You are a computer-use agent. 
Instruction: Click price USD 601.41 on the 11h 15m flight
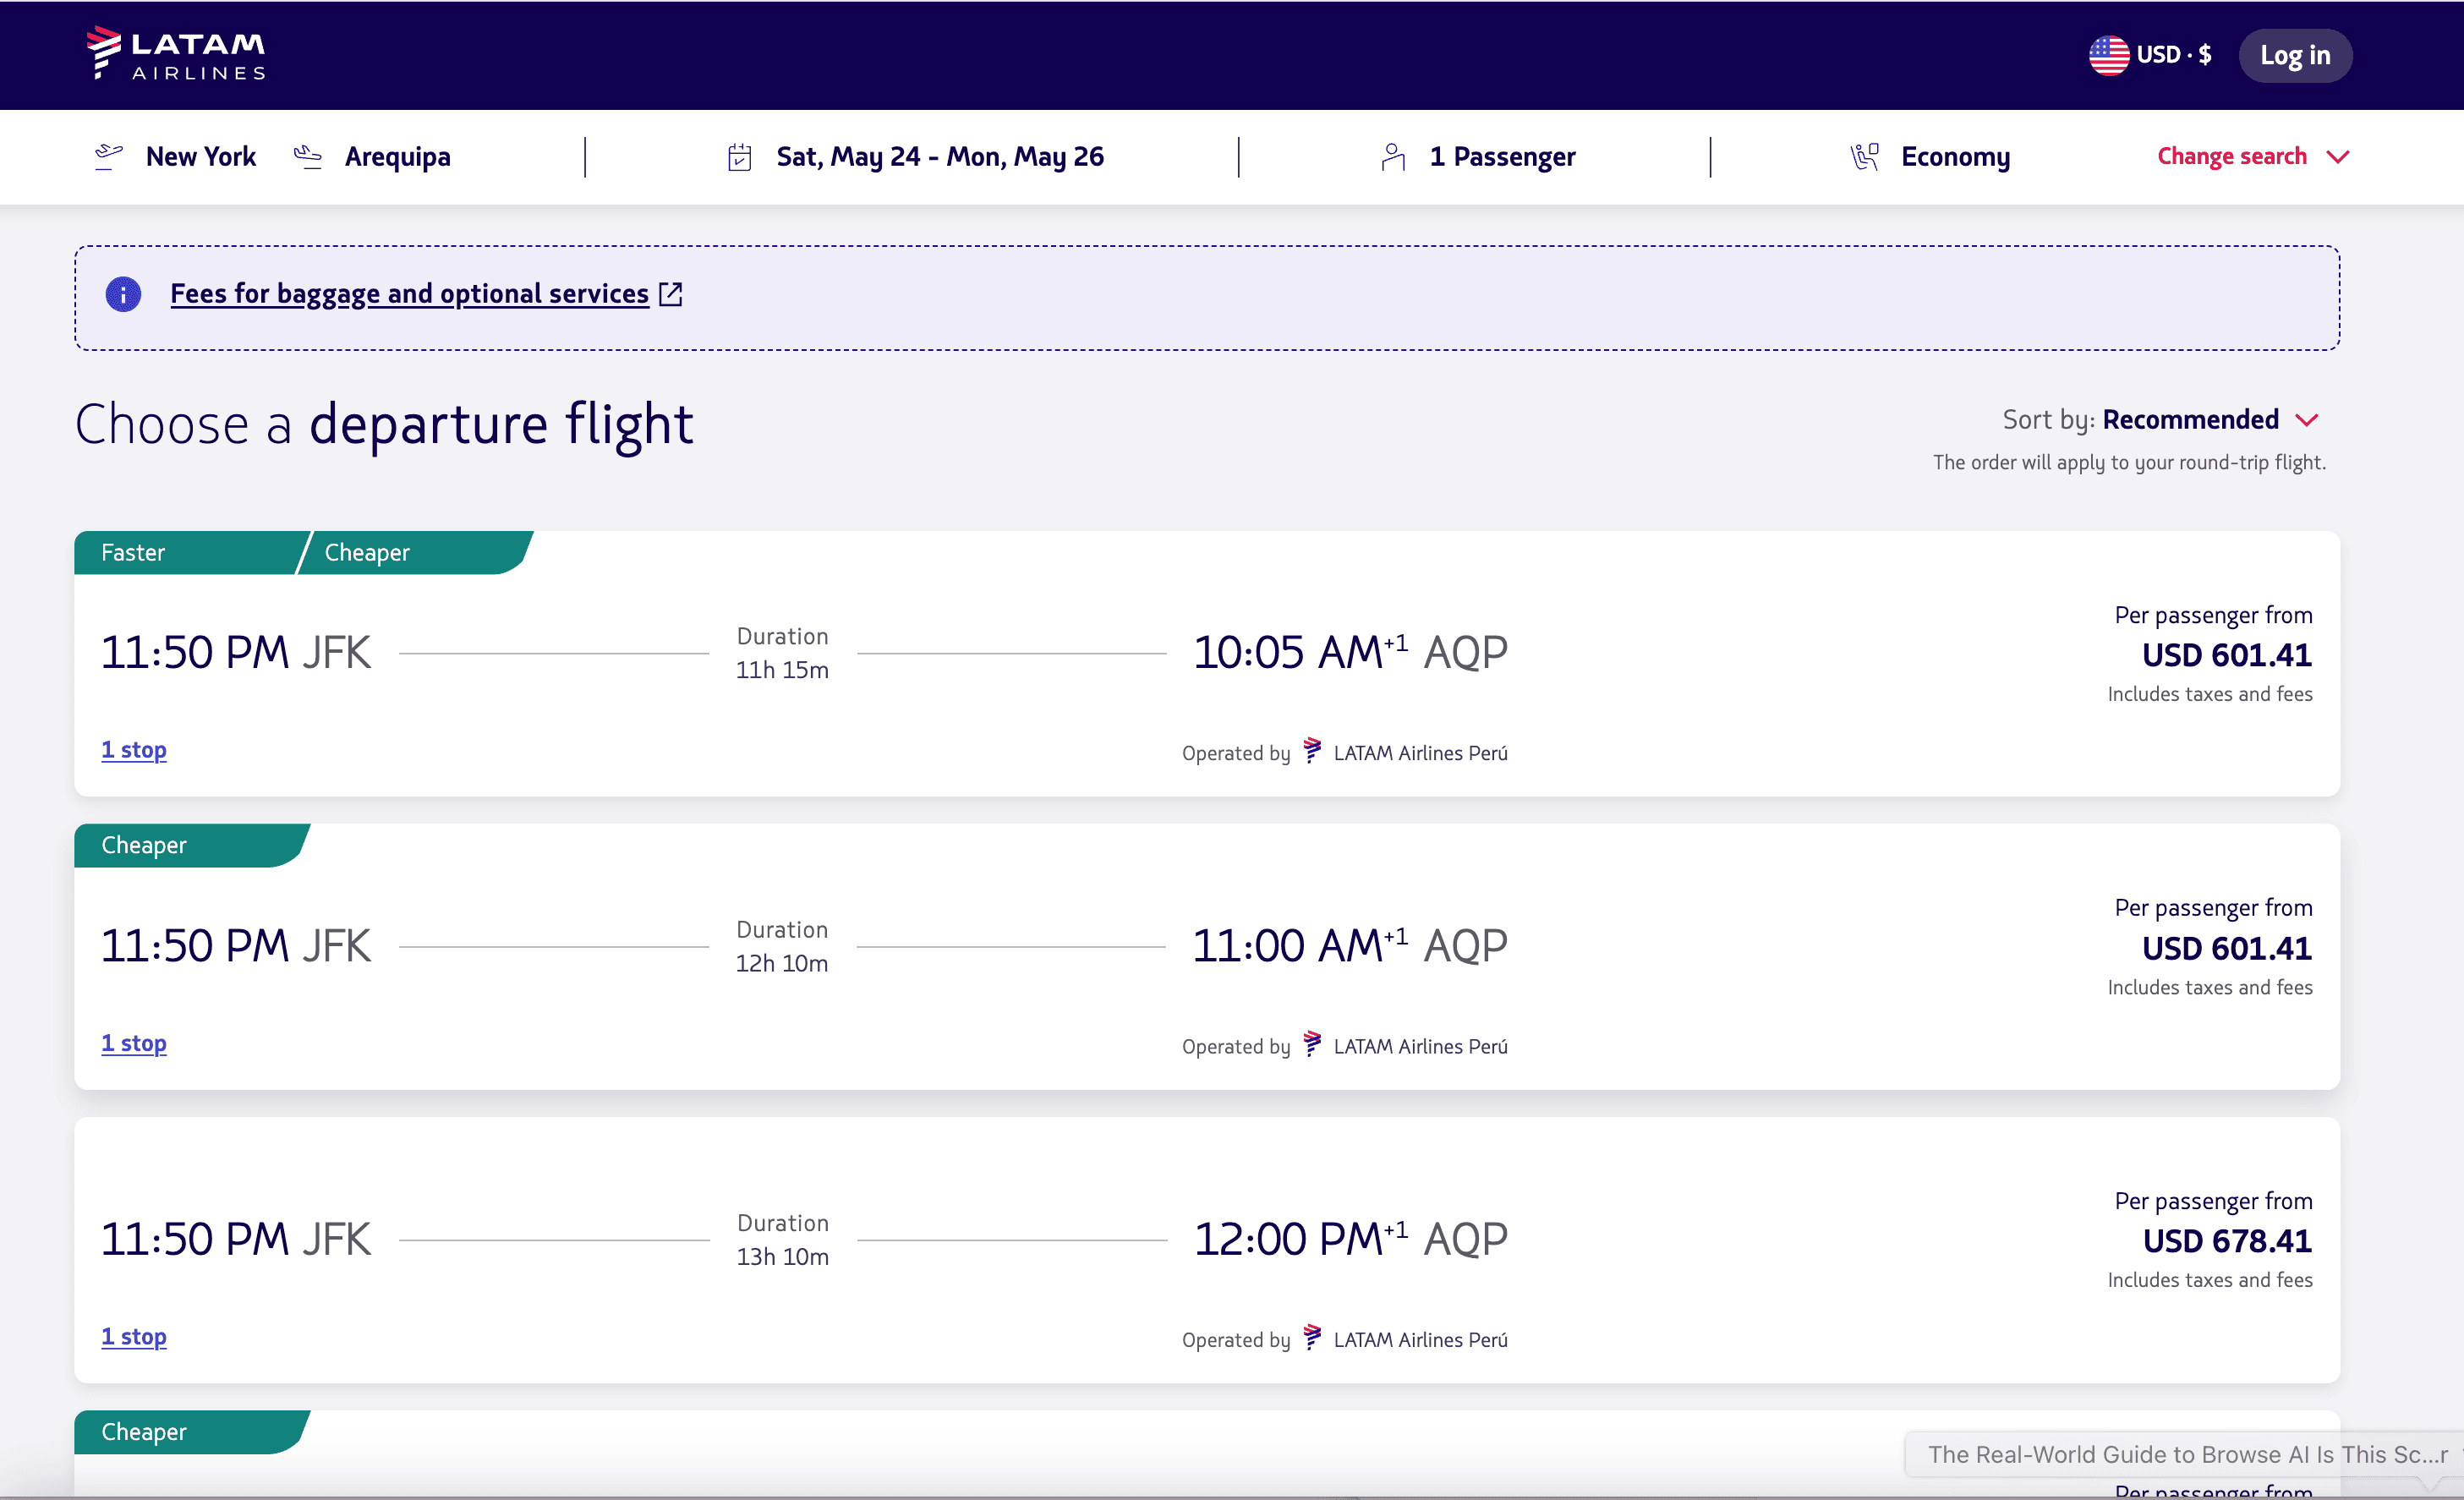[x=2226, y=655]
